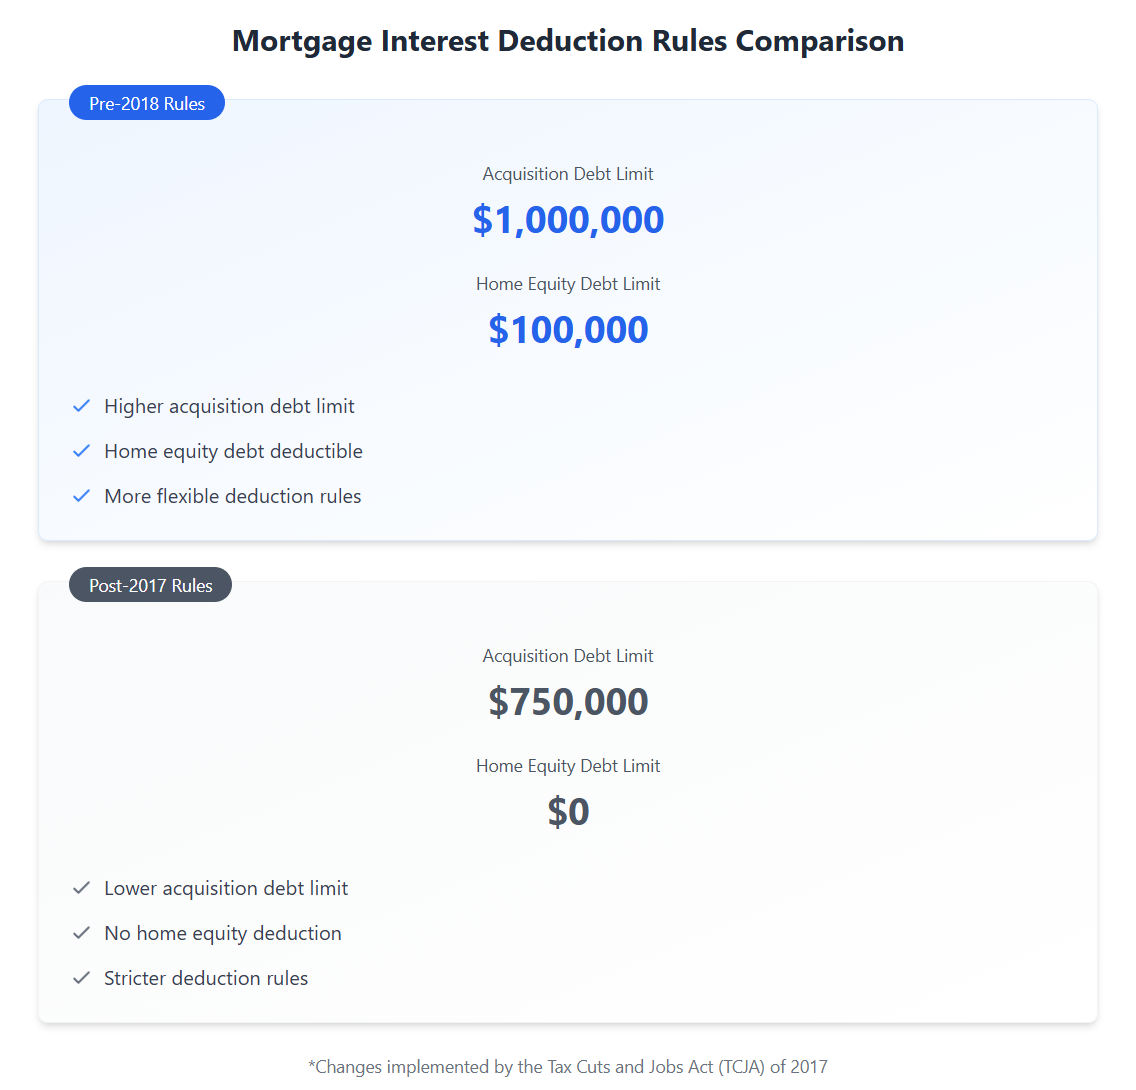This screenshot has width=1136, height=1090.
Task: Select the Pre-2018 Rules badge
Action: 147,103
